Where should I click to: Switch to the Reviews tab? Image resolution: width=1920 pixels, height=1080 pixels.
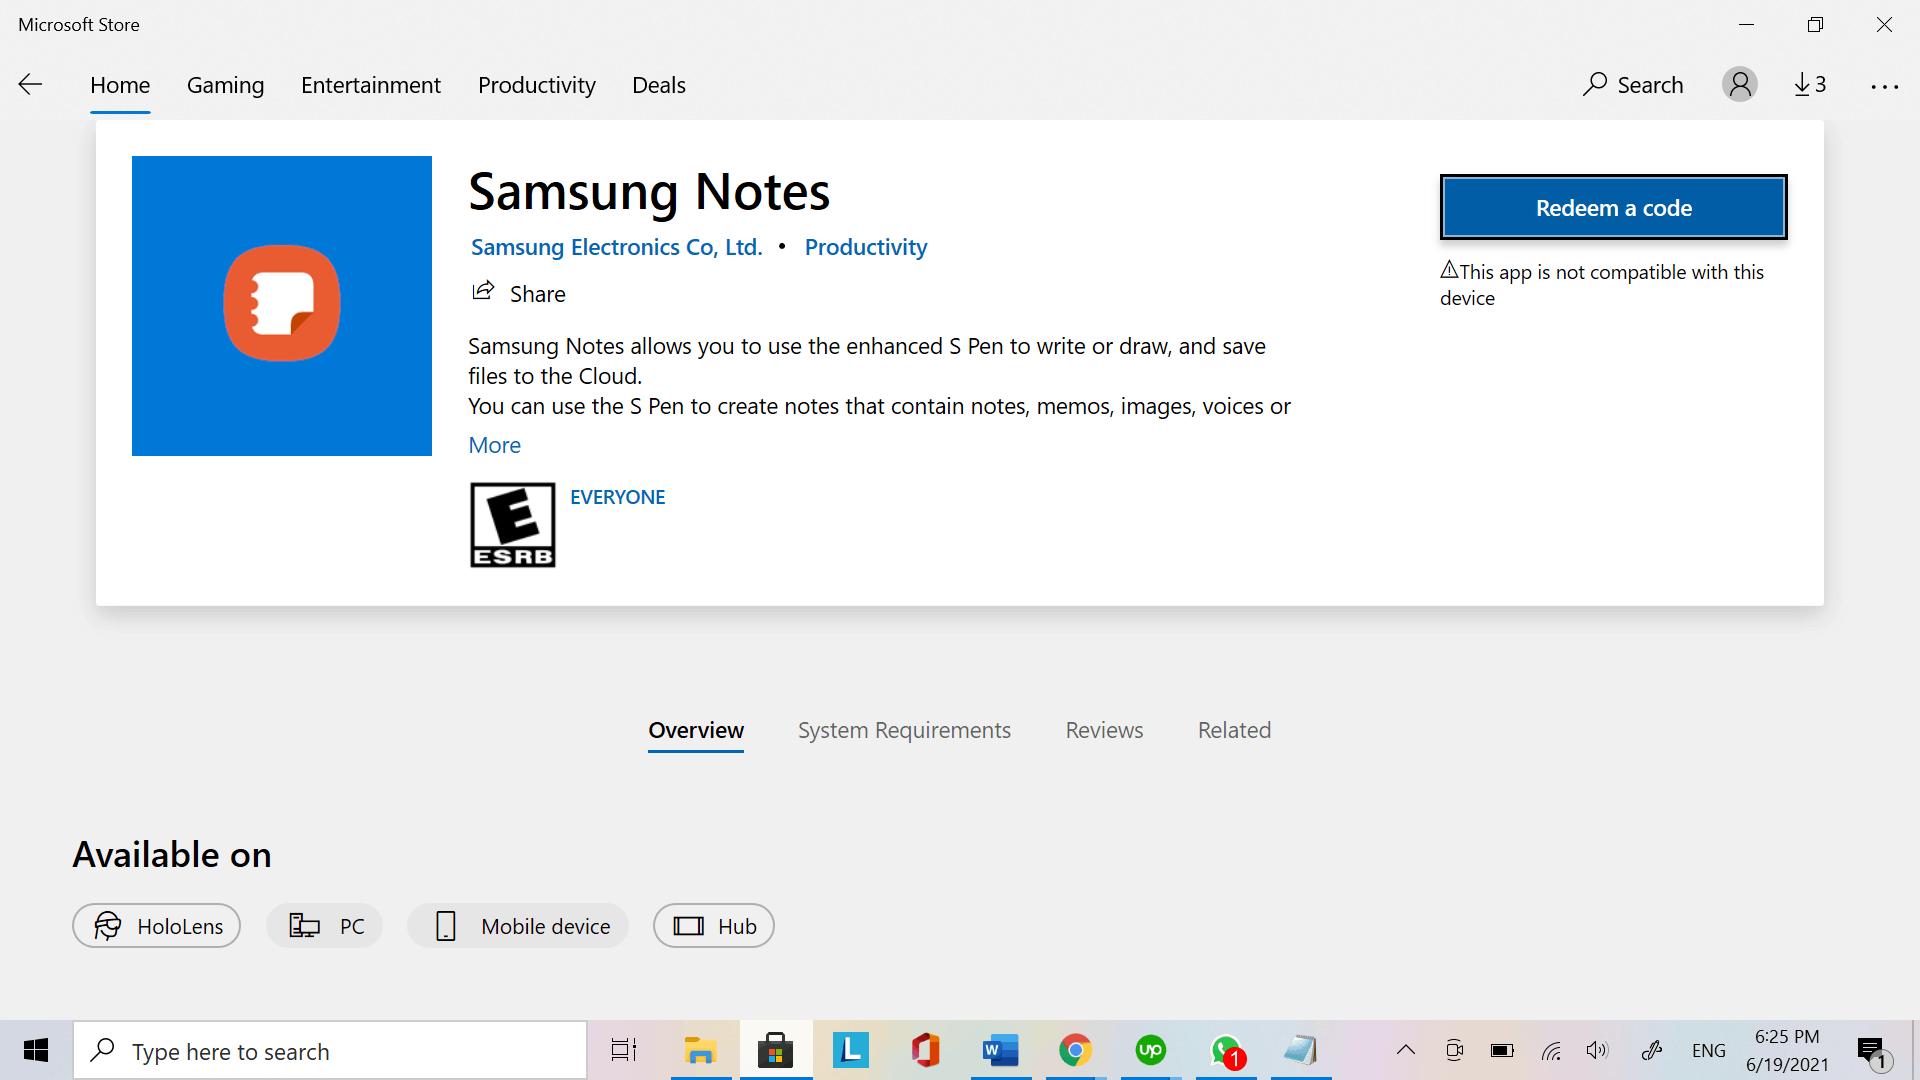click(x=1104, y=730)
